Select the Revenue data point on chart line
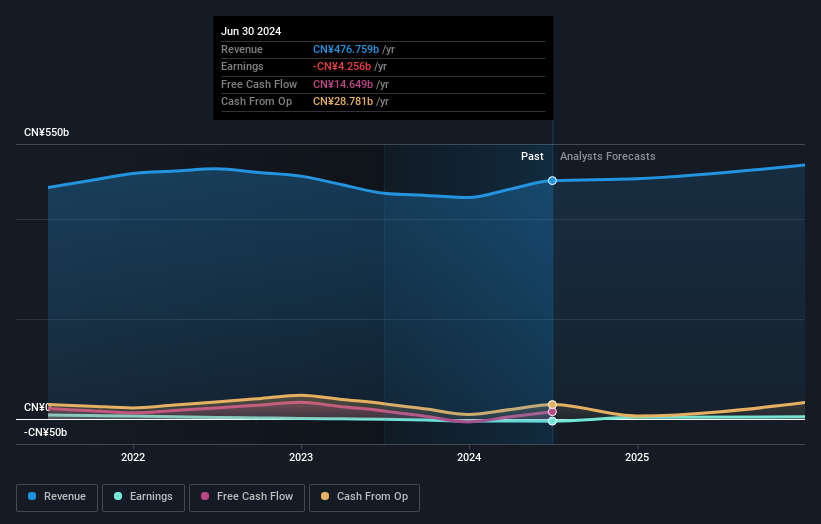Screen dimensions: 821x524 pyautogui.click(x=552, y=181)
